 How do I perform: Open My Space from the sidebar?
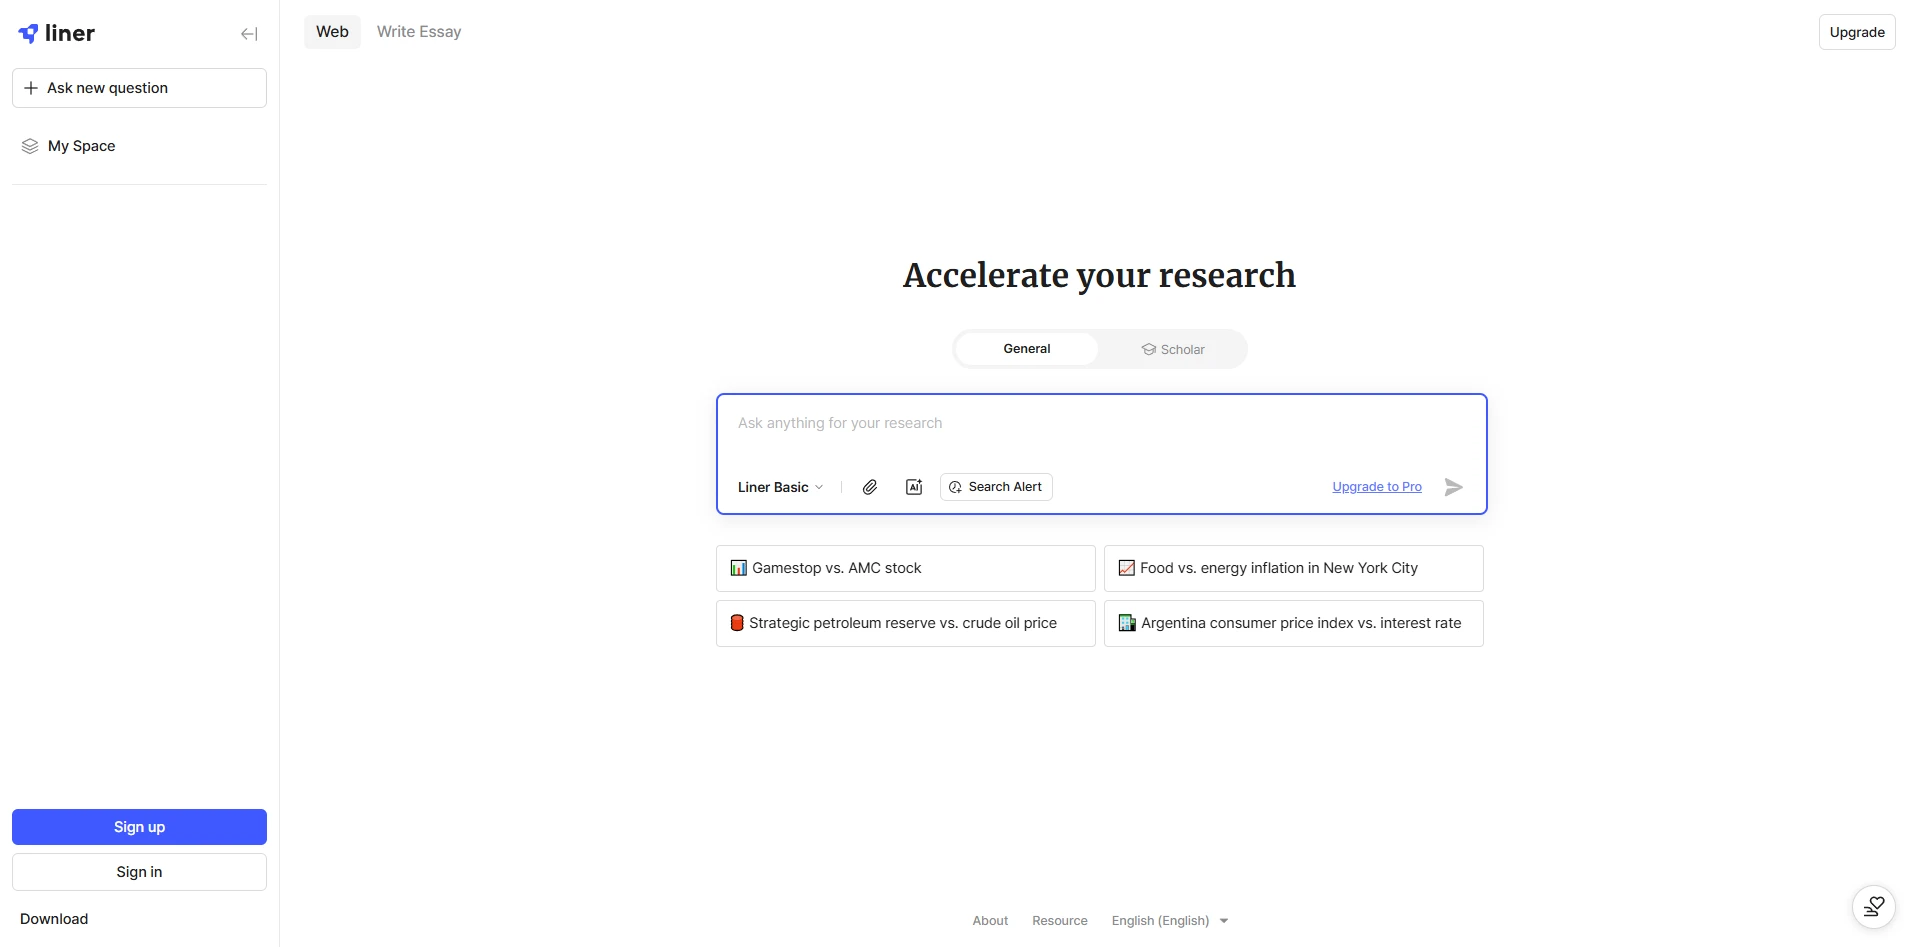click(81, 146)
